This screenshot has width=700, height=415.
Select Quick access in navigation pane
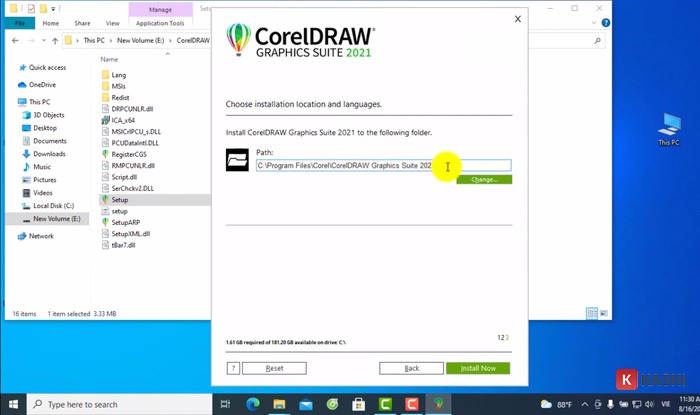tap(47, 68)
